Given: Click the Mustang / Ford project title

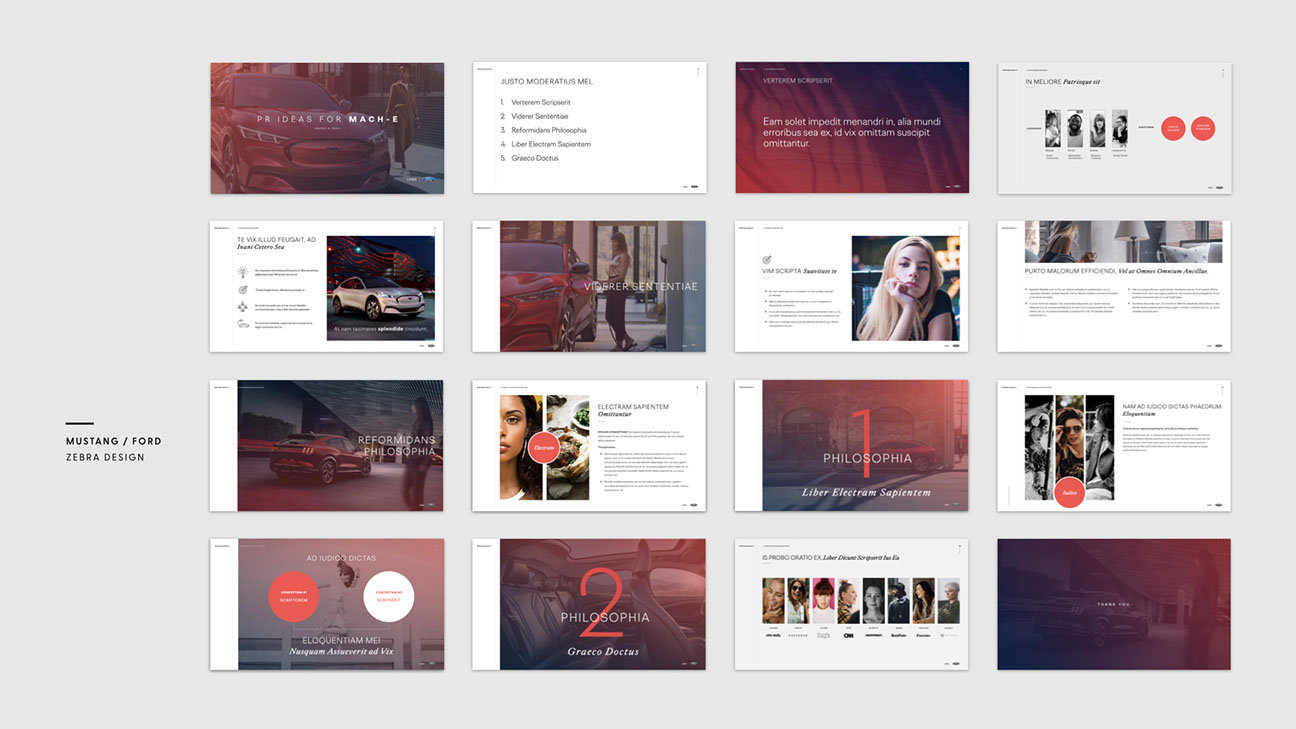Looking at the screenshot, I should (113, 441).
